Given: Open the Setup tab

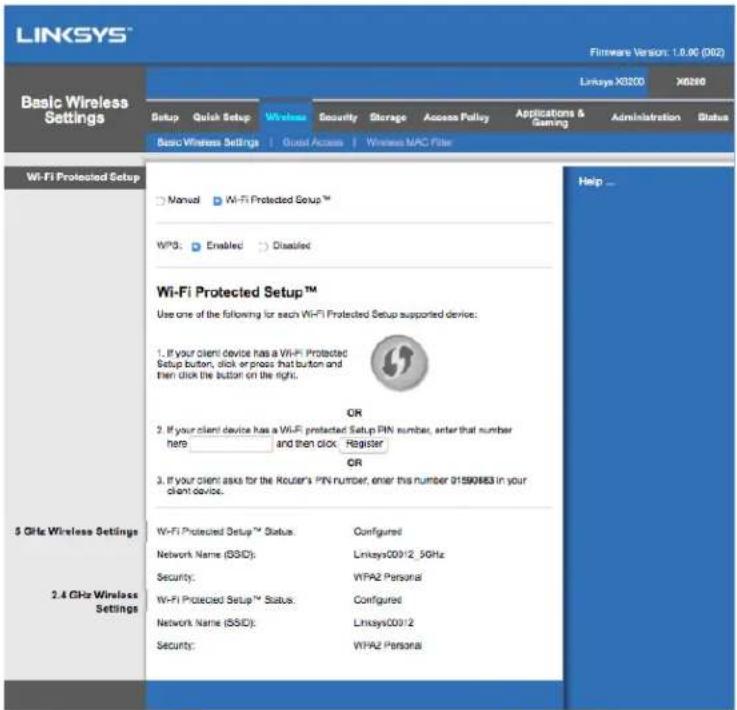Looking at the screenshot, I should (x=165, y=117).
